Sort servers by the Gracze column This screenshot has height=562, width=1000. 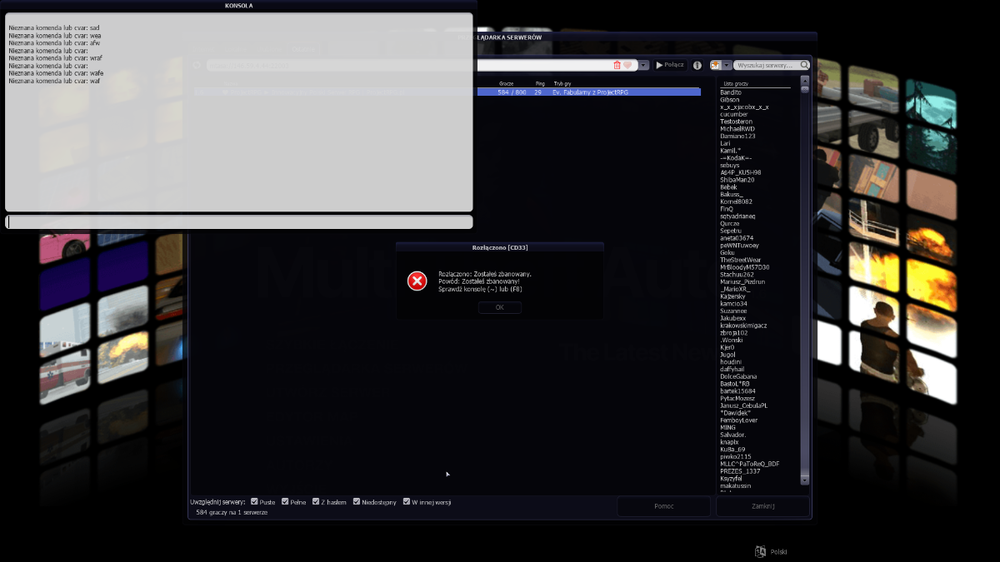[x=506, y=84]
